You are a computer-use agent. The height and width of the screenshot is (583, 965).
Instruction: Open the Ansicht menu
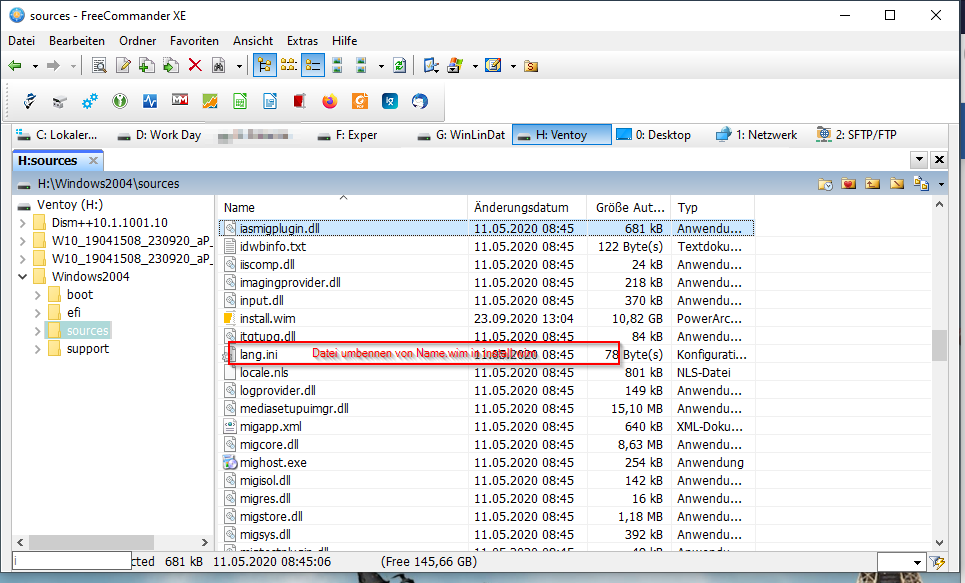pos(253,41)
